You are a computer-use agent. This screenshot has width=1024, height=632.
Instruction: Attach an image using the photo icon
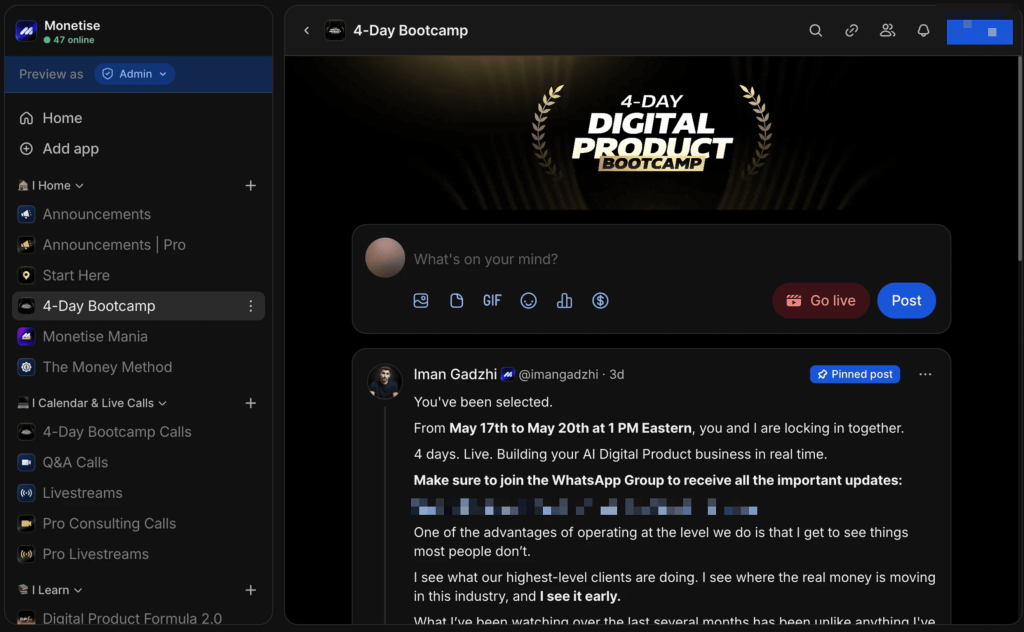pos(421,300)
